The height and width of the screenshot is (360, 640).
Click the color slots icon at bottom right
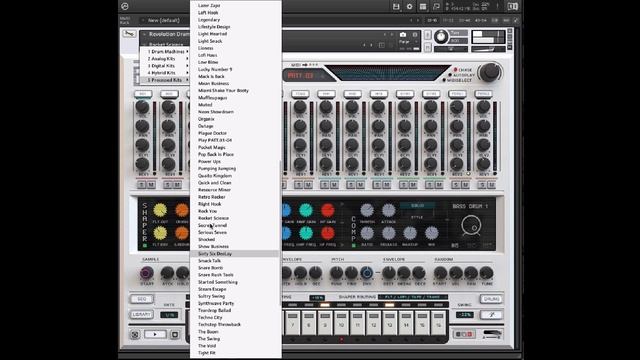coord(464,334)
